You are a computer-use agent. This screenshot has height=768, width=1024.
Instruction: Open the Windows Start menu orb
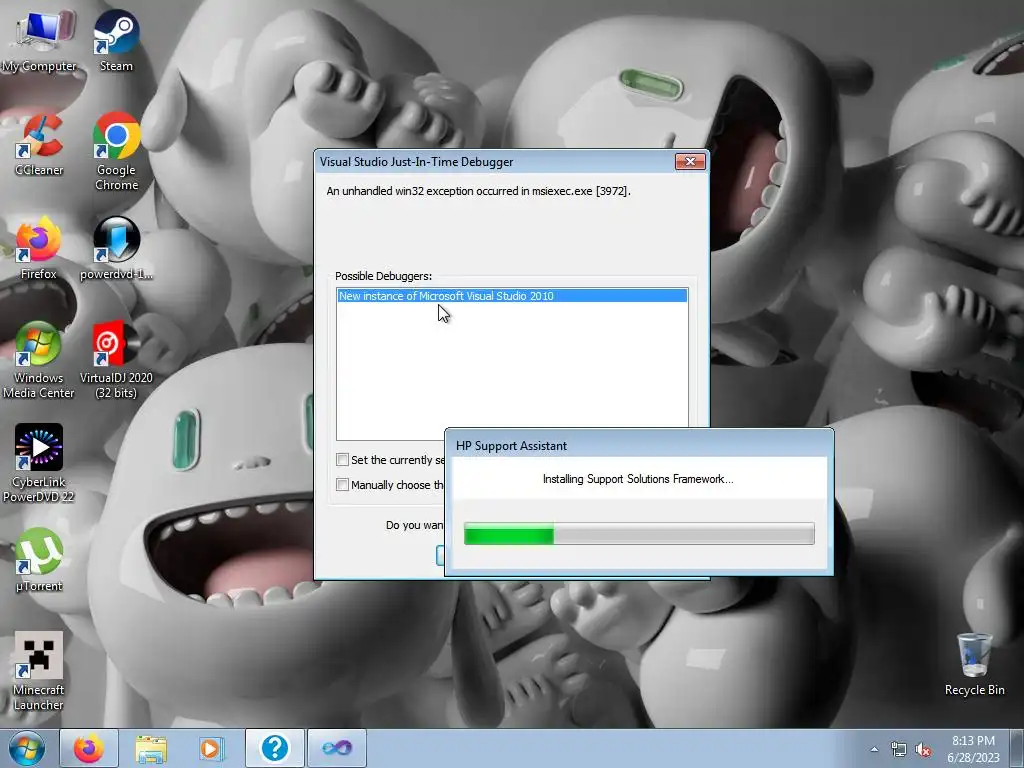[27, 748]
